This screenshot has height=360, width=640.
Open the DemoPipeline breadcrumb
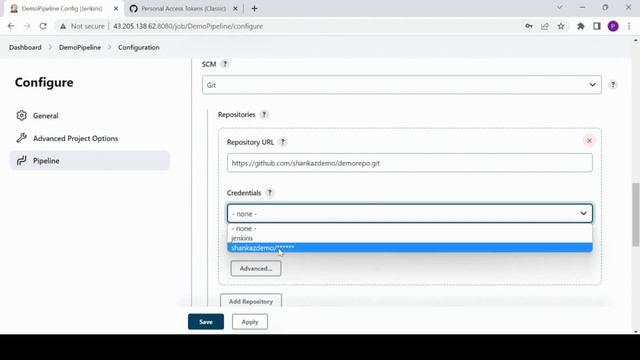[x=80, y=47]
